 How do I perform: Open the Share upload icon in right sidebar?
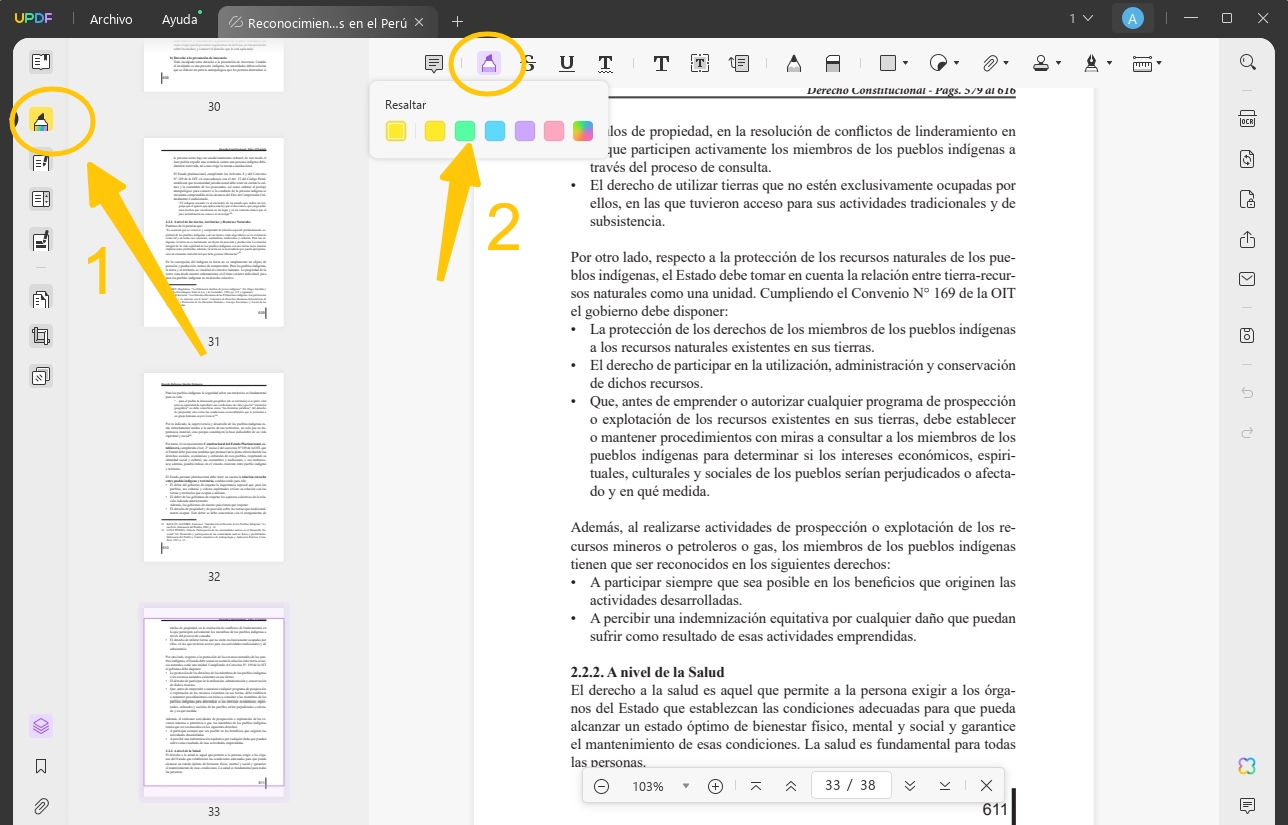pos(1247,239)
